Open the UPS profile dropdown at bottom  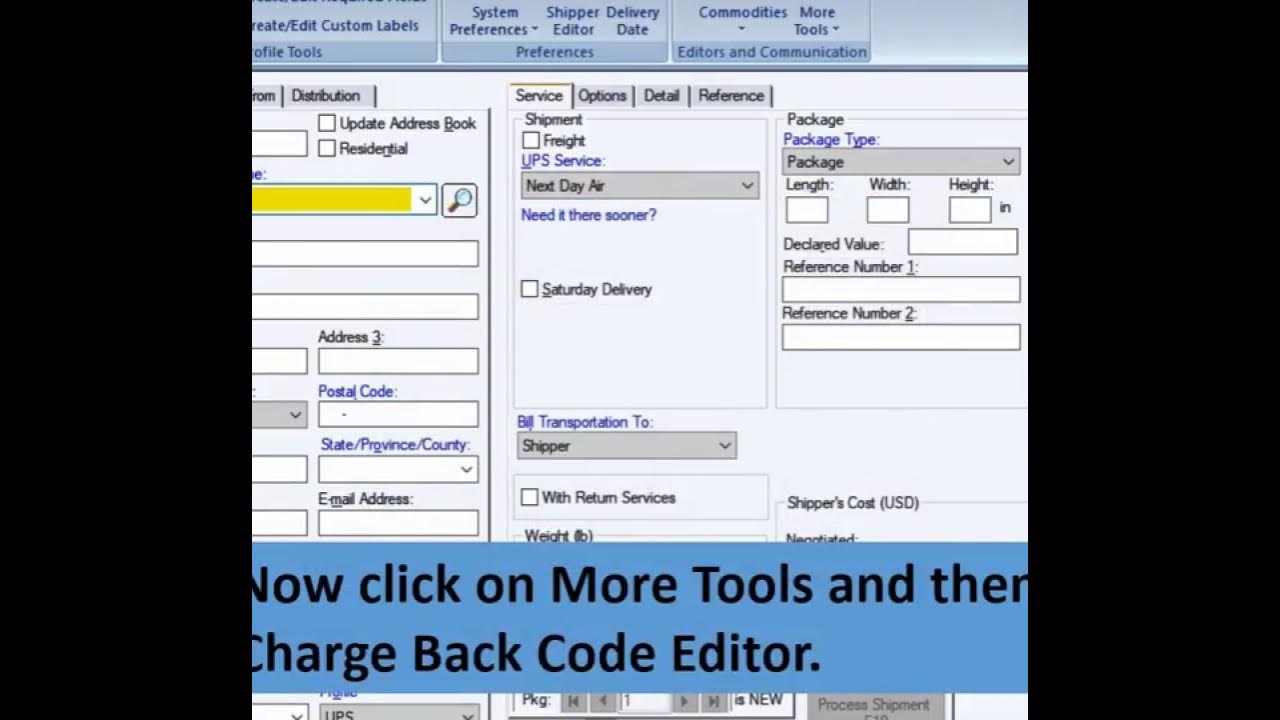click(x=398, y=713)
